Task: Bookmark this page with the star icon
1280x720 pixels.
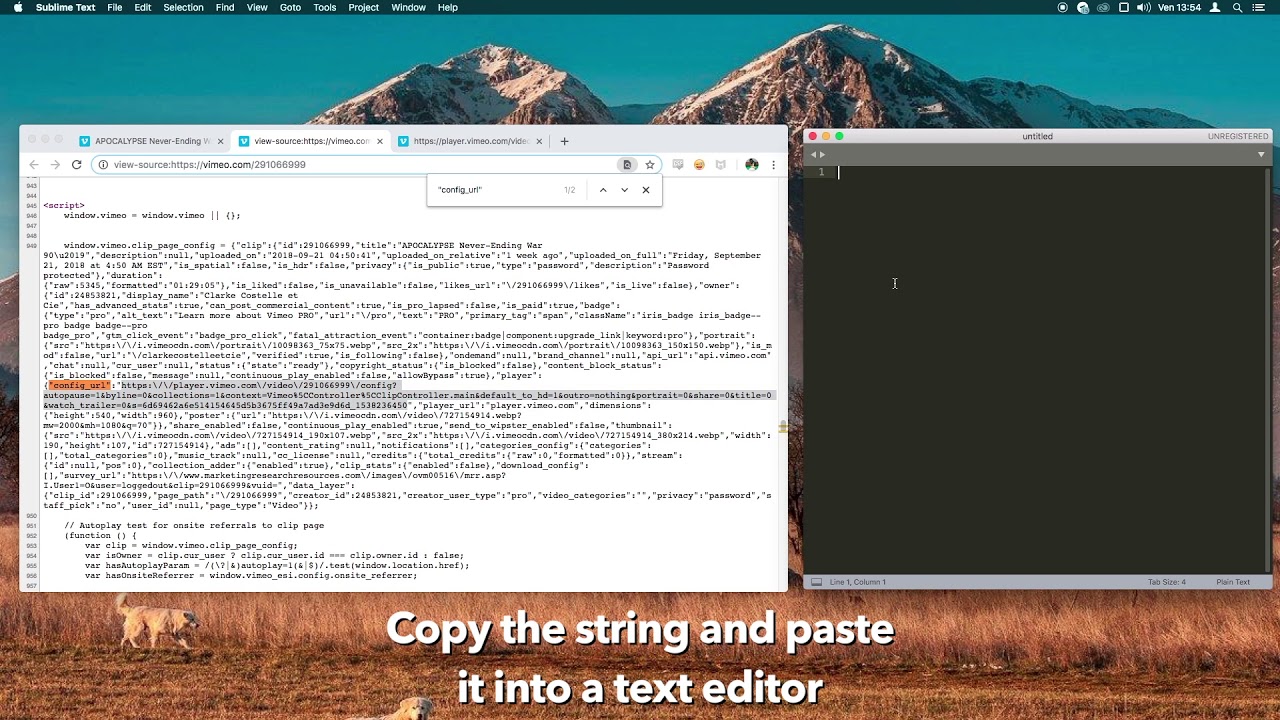Action: coord(649,164)
